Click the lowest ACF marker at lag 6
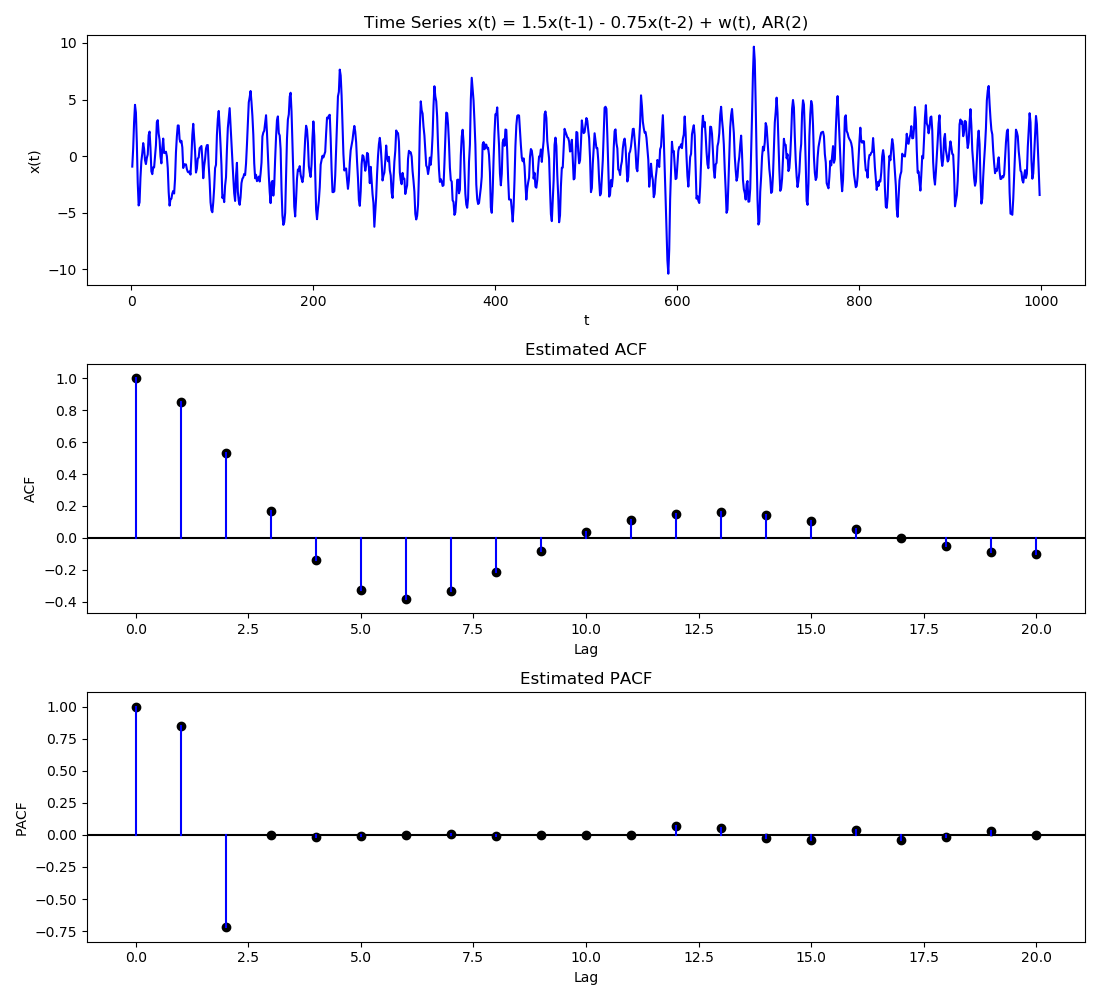Screen dimensions: 1100x1000 coord(406,599)
